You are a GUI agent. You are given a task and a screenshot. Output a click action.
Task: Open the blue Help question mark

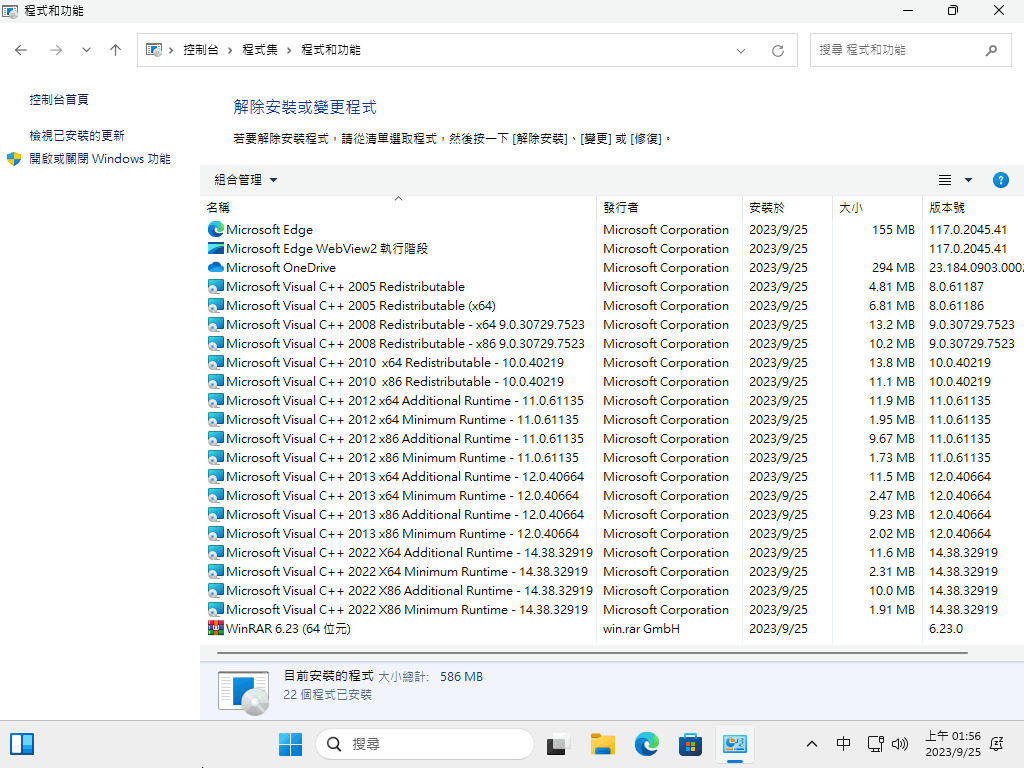coord(1000,180)
